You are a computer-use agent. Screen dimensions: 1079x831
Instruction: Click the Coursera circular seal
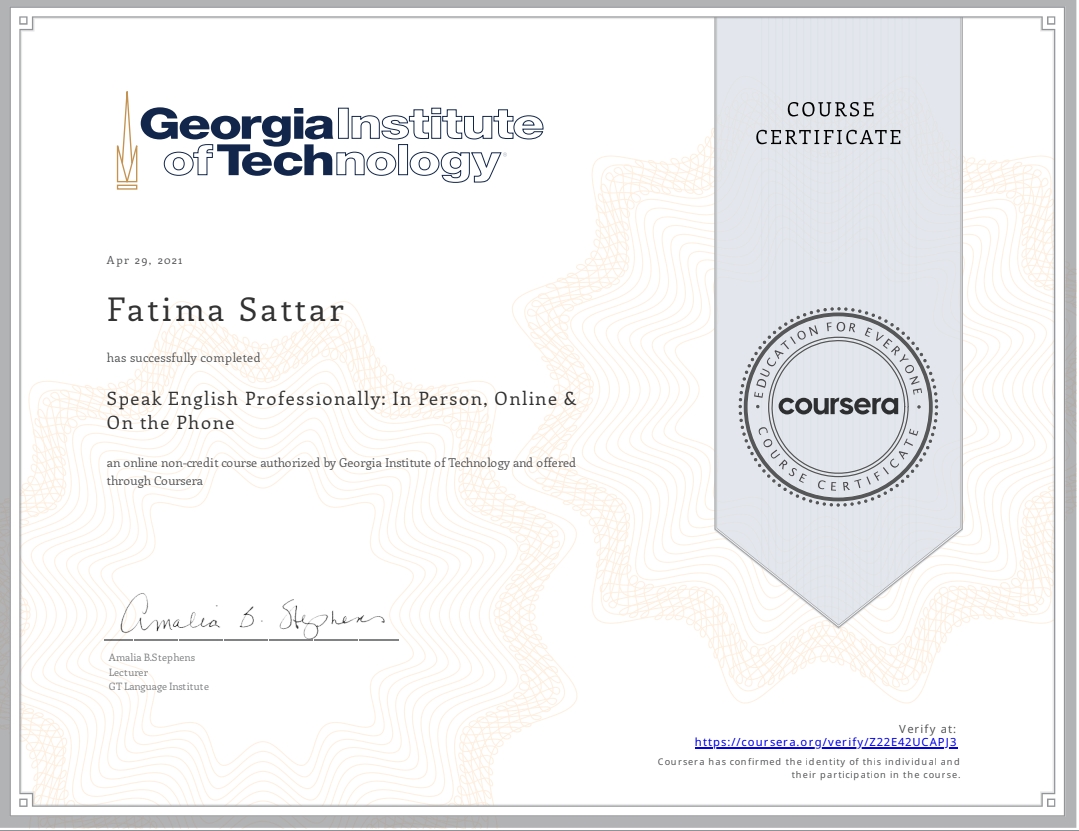[x=838, y=407]
